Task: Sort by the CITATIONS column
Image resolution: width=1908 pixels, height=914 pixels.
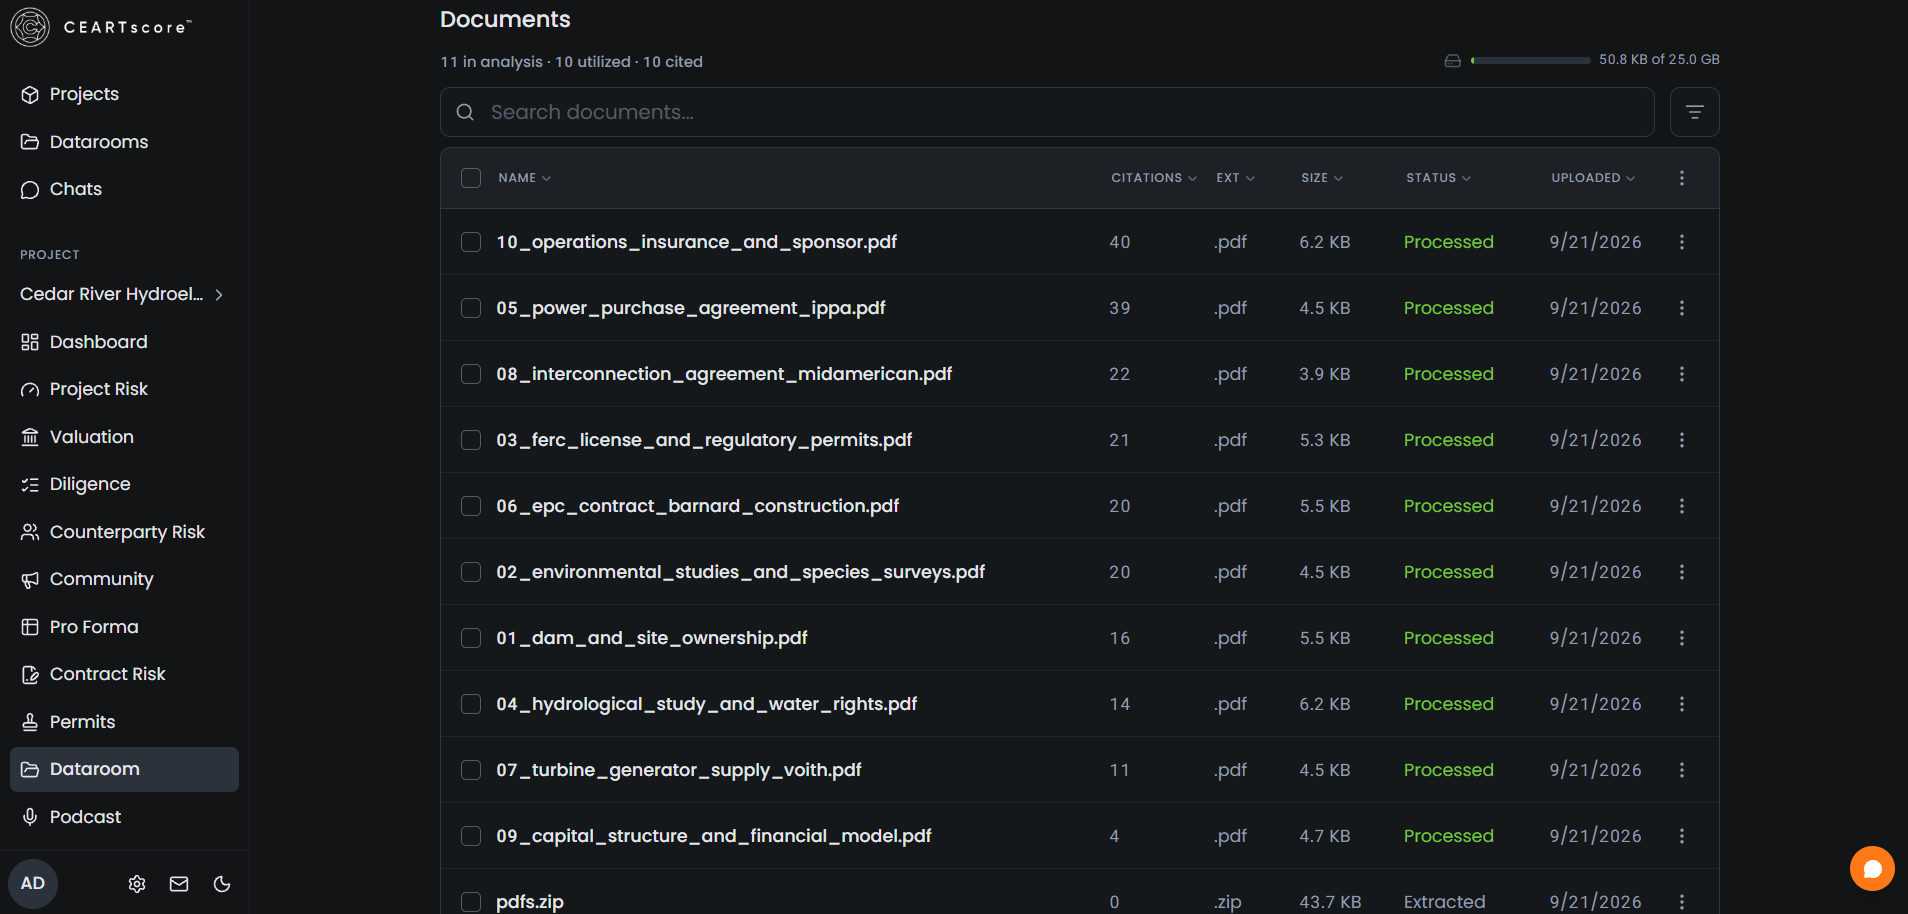Action: coord(1153,178)
